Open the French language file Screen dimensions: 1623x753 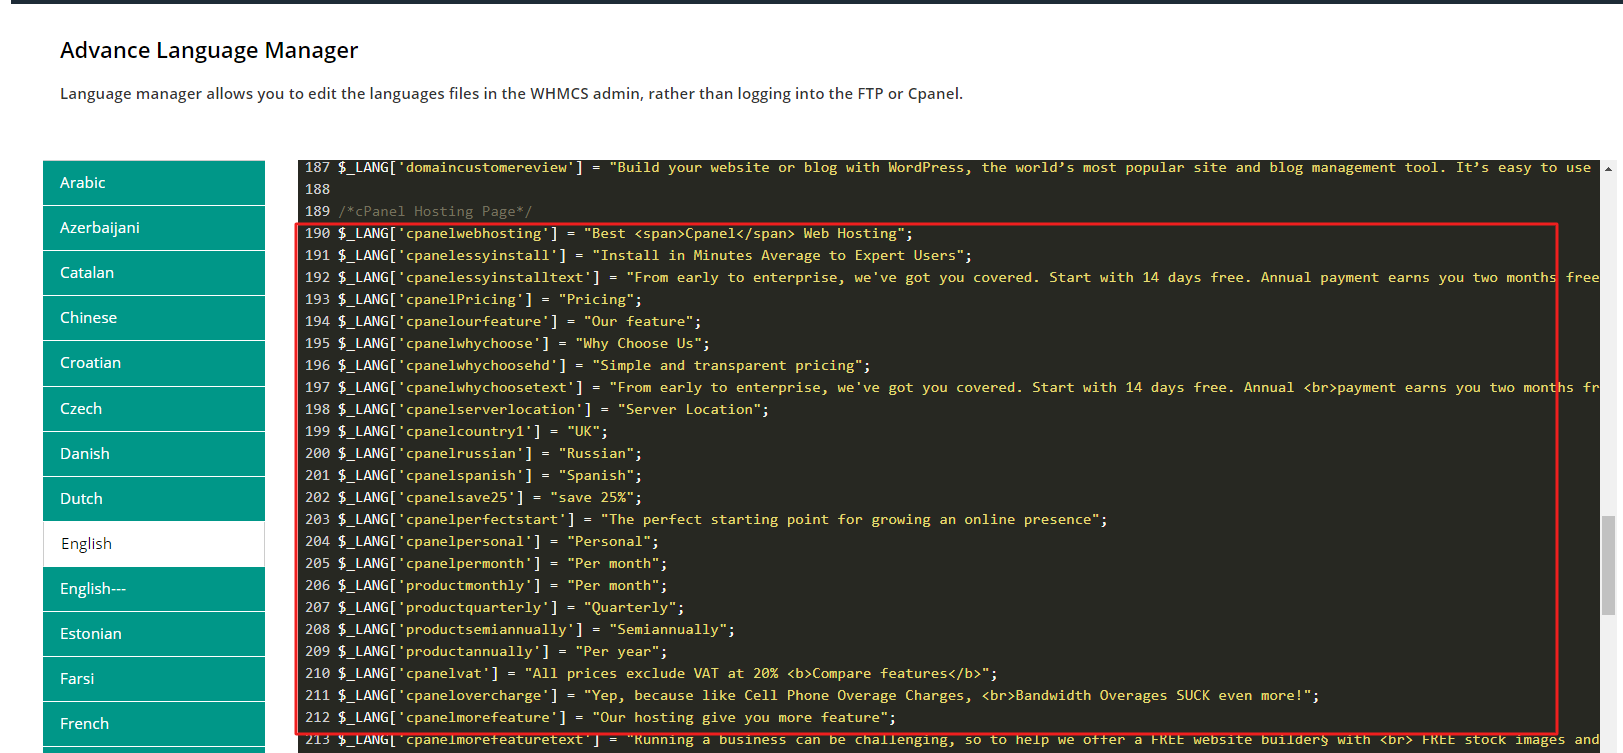click(153, 724)
